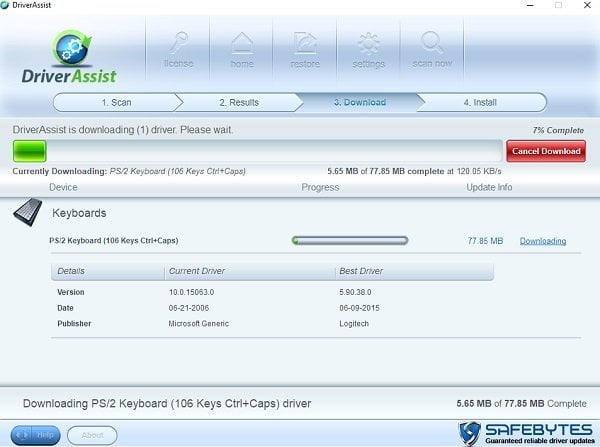Image resolution: width=600 pixels, height=447 pixels.
Task: Click current version 10.0.15063.0
Action: coord(191,292)
